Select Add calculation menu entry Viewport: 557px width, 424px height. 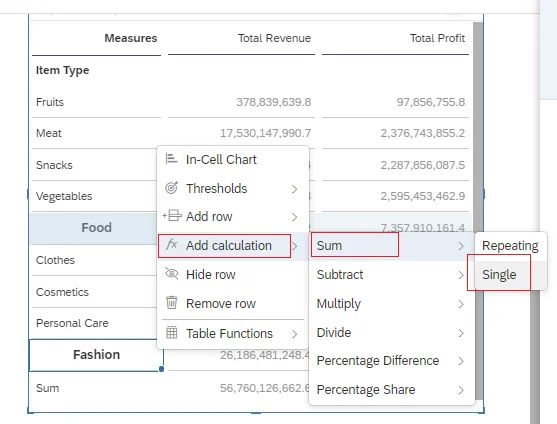[233, 245]
